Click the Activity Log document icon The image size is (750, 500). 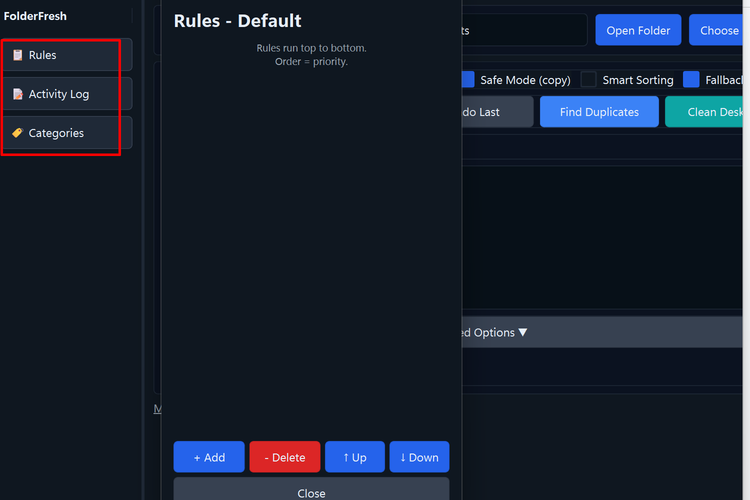(x=17, y=94)
